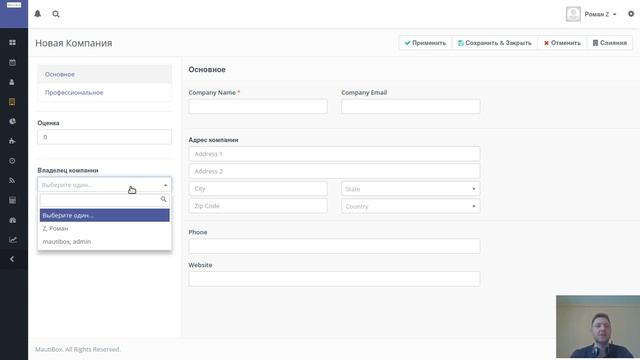This screenshot has height=360, width=640.
Task: Switch to the Профессиональное tab
Action: 104,93
